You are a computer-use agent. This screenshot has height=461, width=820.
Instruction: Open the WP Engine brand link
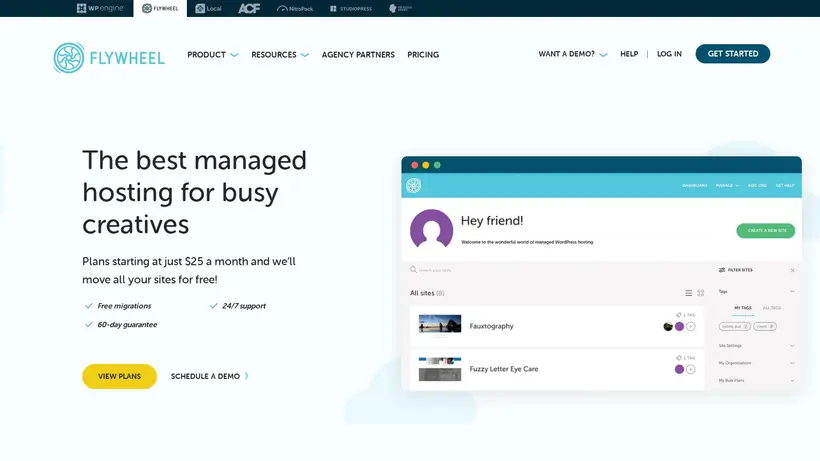100,8
